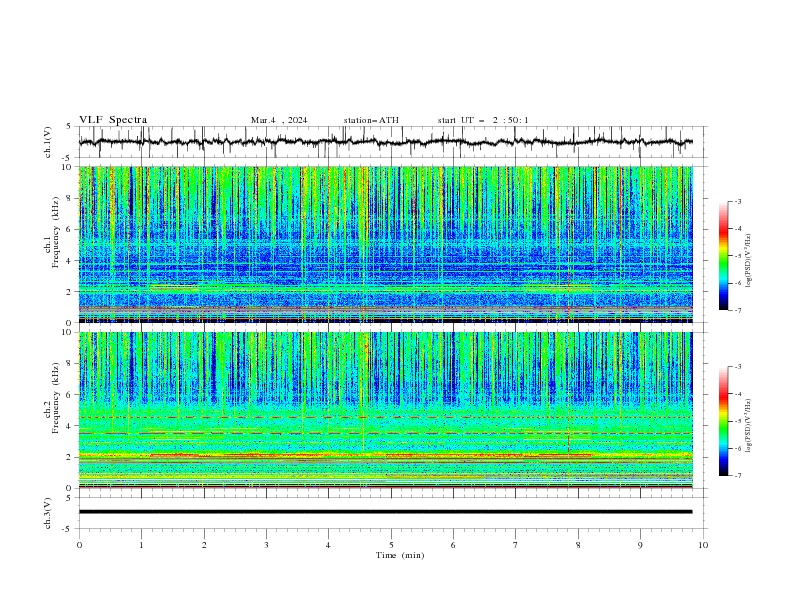792x612 pixels.
Task: Click time axis tick label "9"
Action: 640,545
